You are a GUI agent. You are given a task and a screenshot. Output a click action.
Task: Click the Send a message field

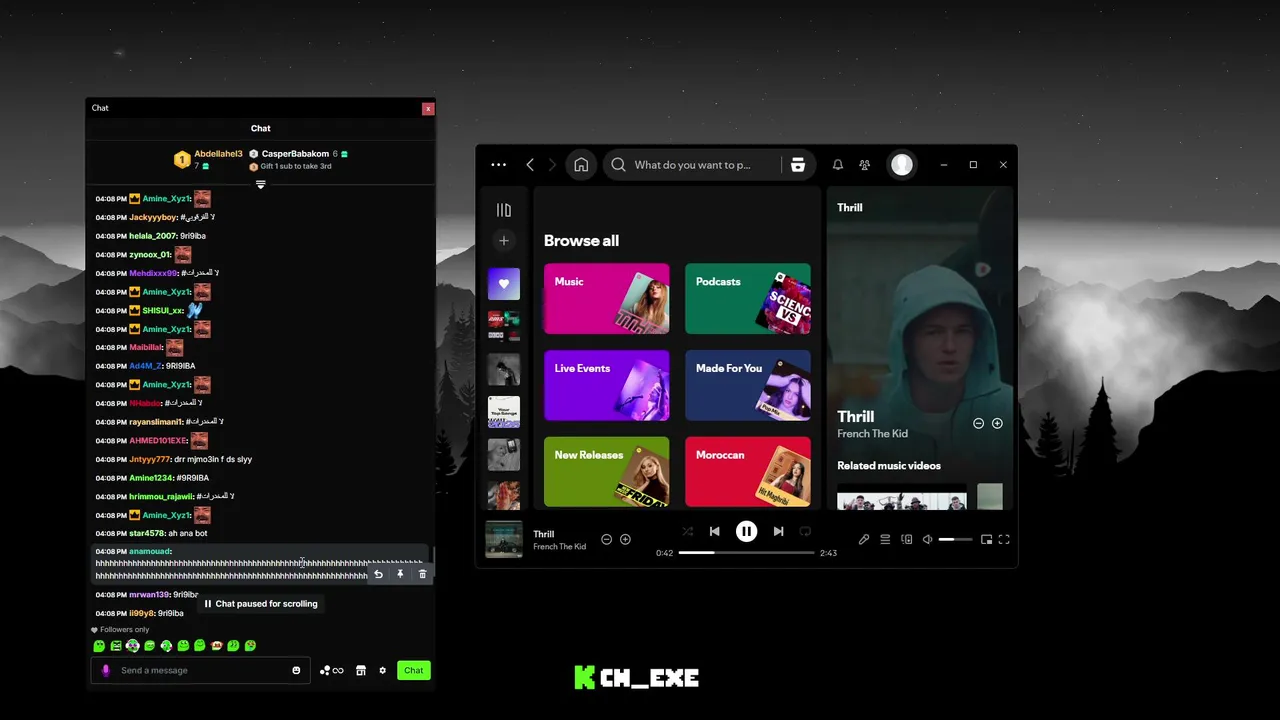coord(200,671)
